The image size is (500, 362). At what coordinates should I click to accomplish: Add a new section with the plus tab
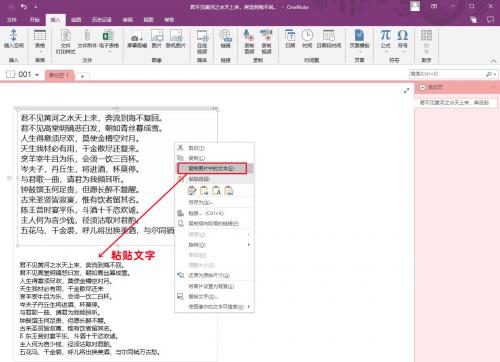82,76
